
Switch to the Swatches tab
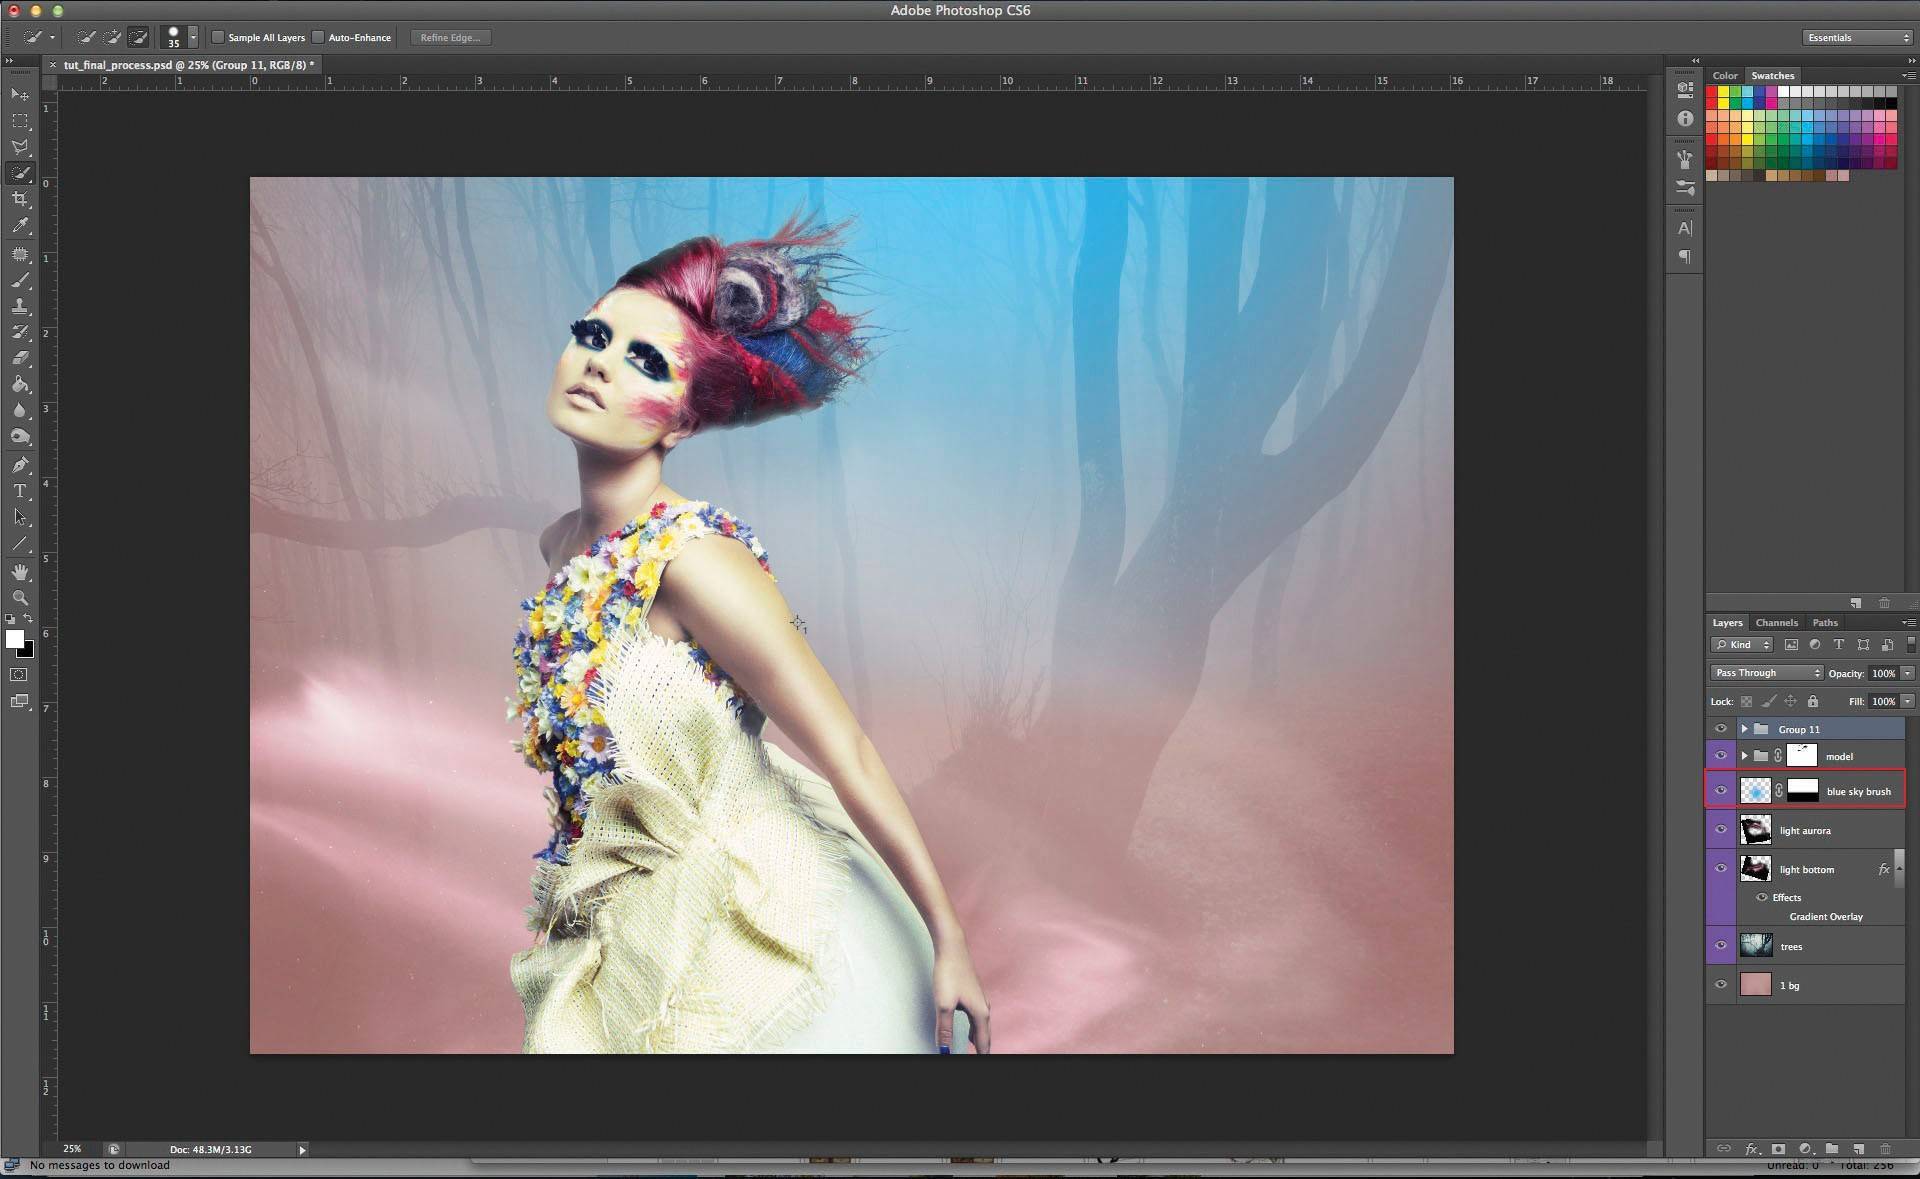tap(1773, 76)
